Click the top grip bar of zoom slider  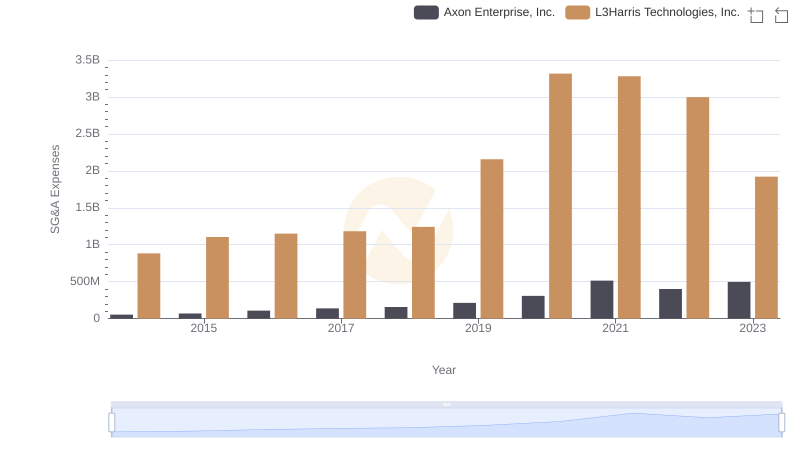[446, 404]
